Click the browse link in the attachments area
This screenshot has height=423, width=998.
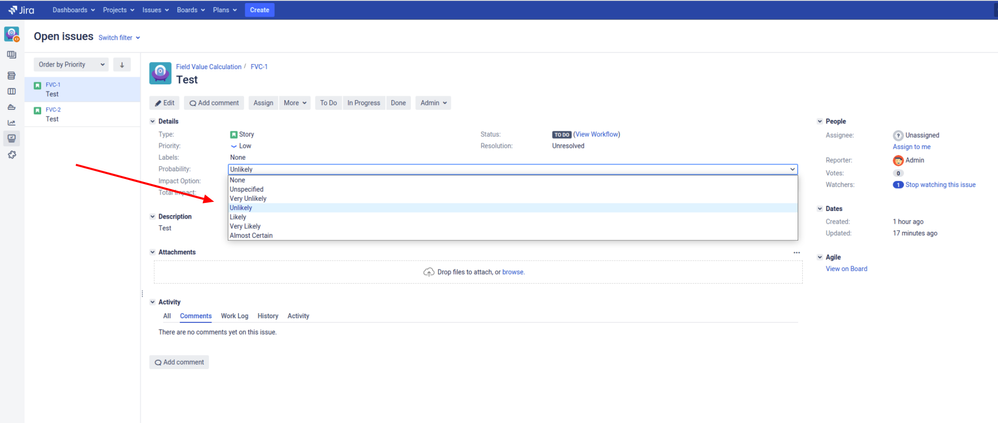(512, 272)
